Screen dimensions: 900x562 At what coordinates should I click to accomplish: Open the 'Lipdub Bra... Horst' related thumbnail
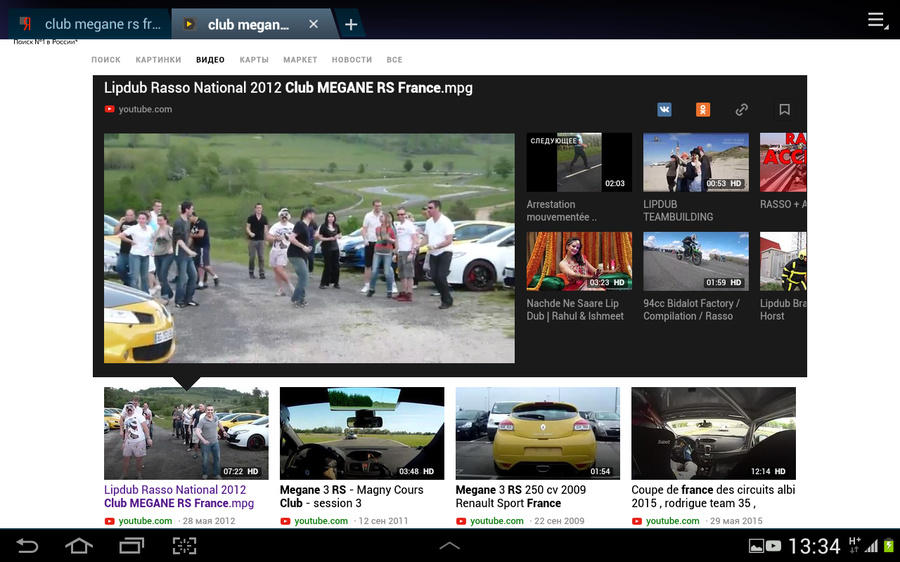(x=783, y=261)
